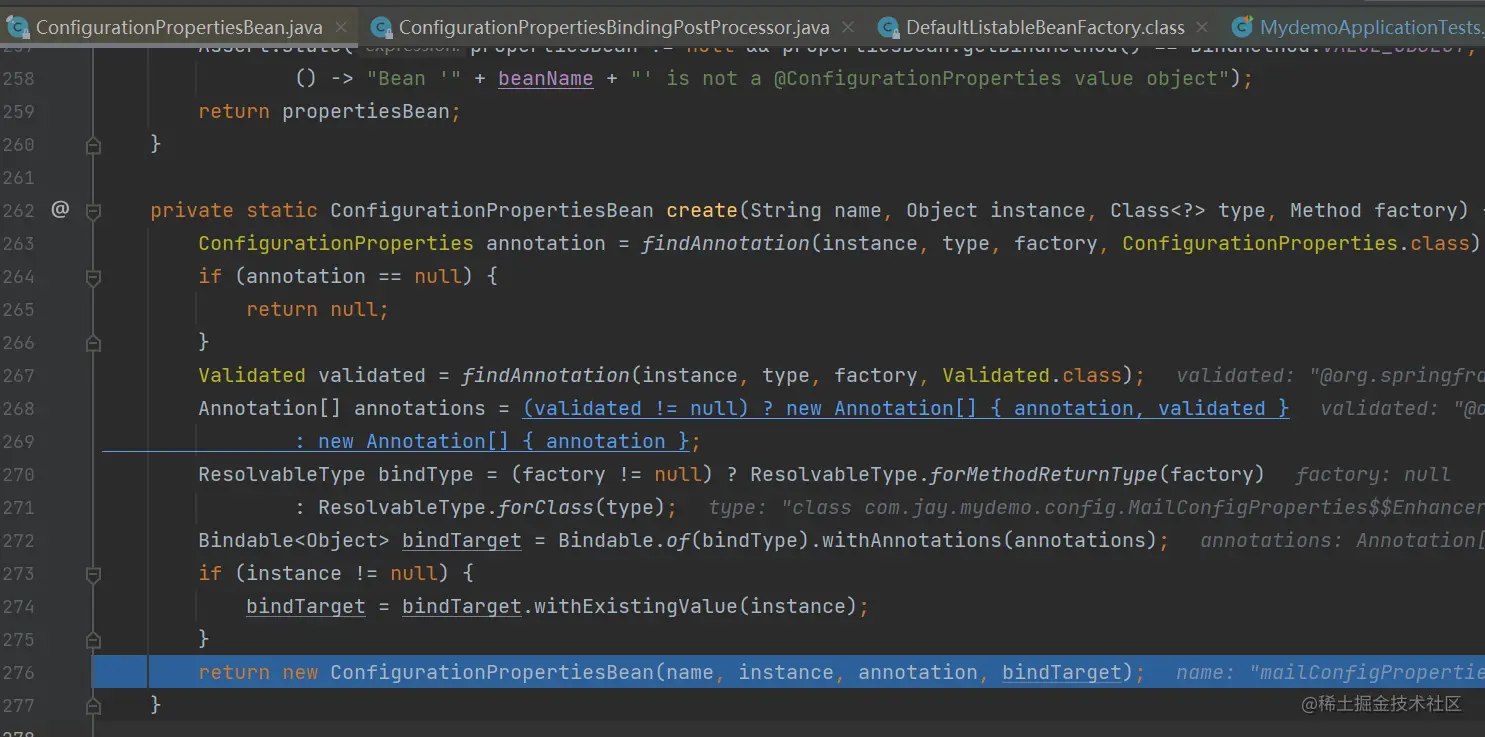Image resolution: width=1485 pixels, height=737 pixels.
Task: Switch to ConfigurationPropertiesBindingPostProcessor.java tab
Action: tap(614, 28)
